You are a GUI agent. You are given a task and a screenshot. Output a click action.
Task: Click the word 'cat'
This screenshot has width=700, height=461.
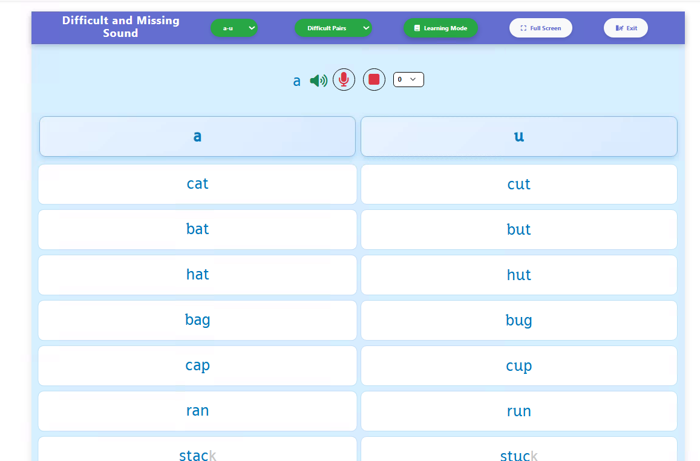pos(197,184)
